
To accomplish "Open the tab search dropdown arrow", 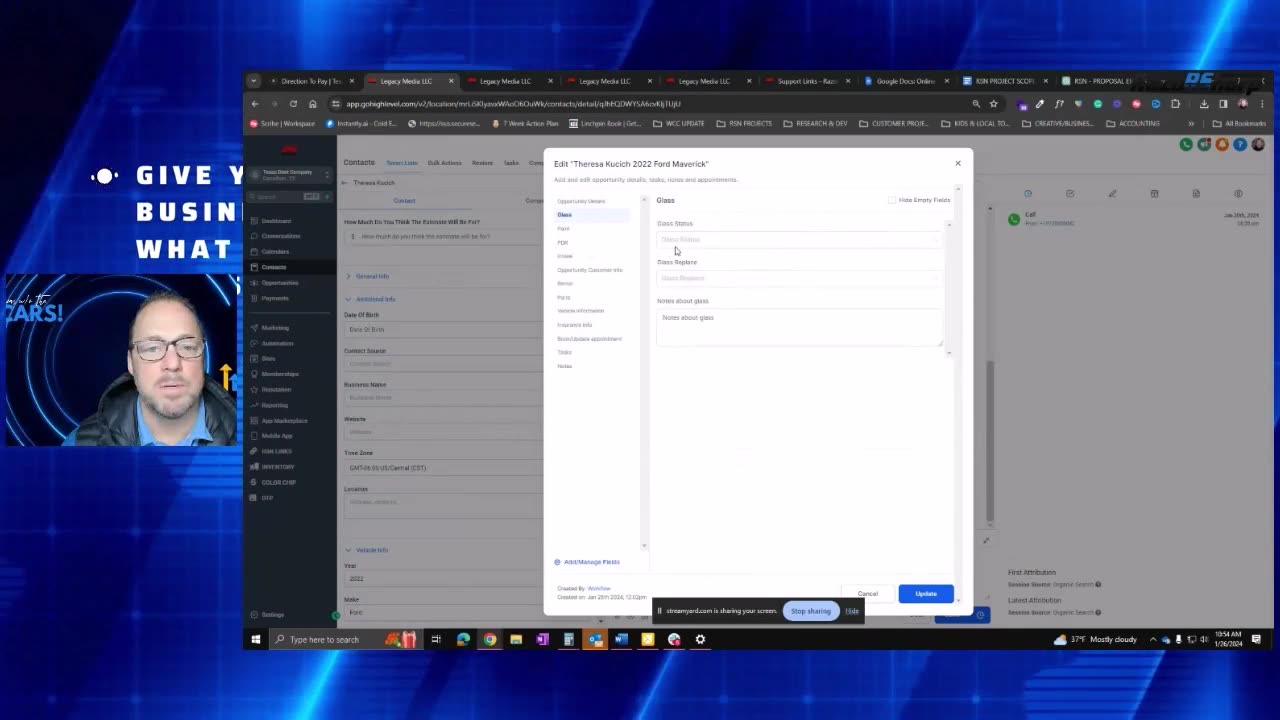I will click(x=254, y=81).
